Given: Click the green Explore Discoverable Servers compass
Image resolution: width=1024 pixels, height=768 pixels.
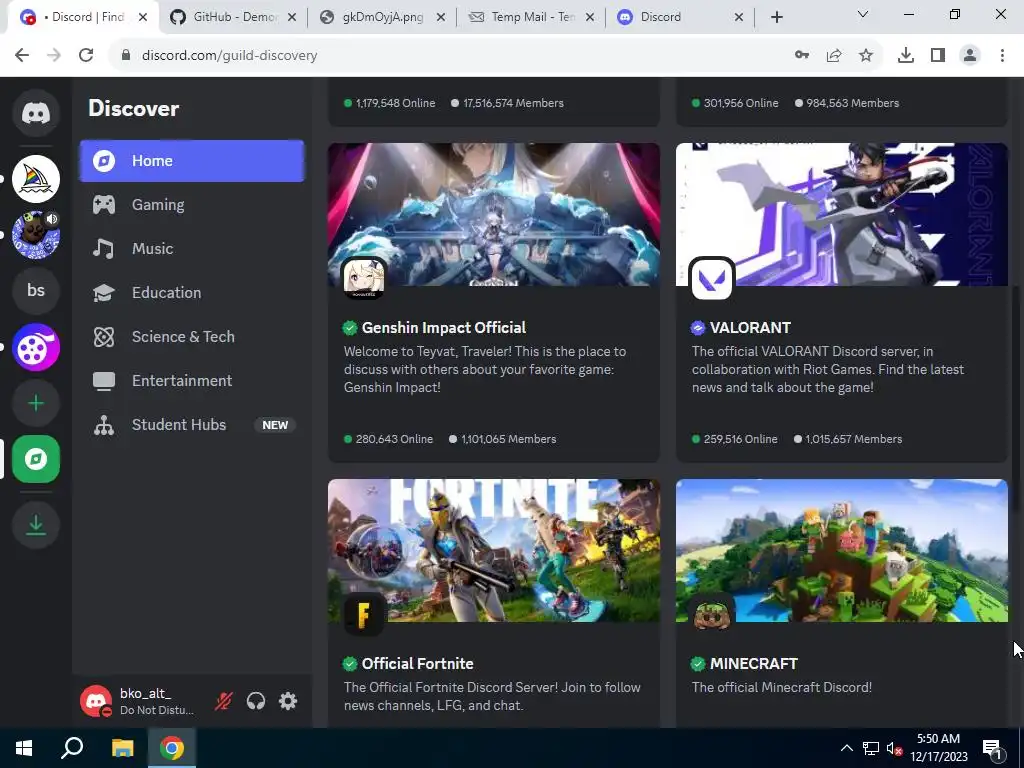Looking at the screenshot, I should pyautogui.click(x=36, y=459).
